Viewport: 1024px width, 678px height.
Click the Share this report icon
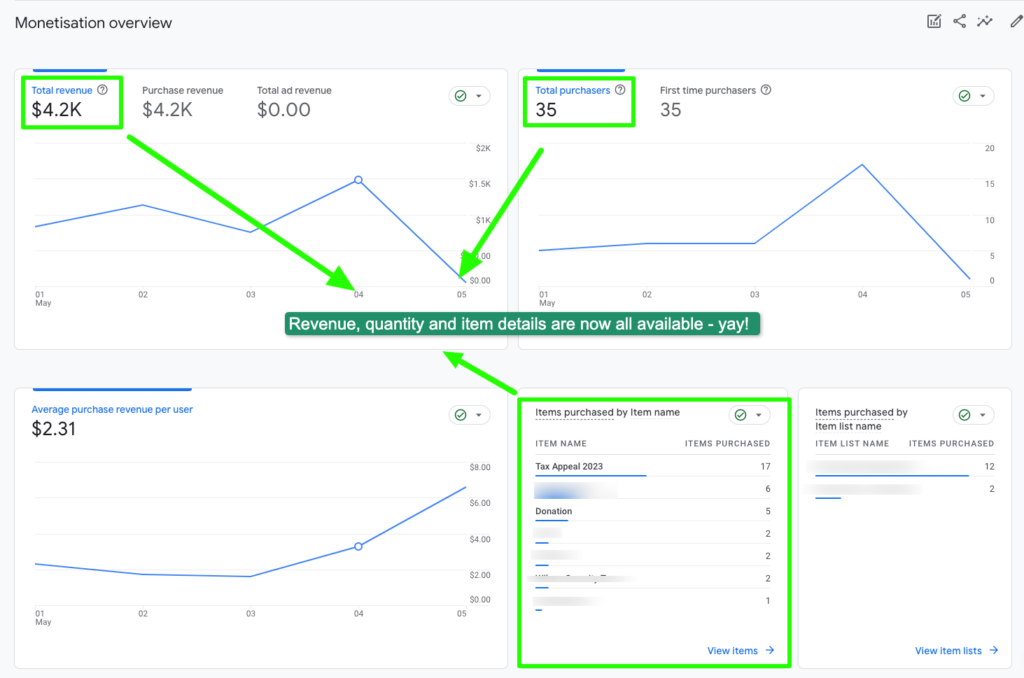959,20
